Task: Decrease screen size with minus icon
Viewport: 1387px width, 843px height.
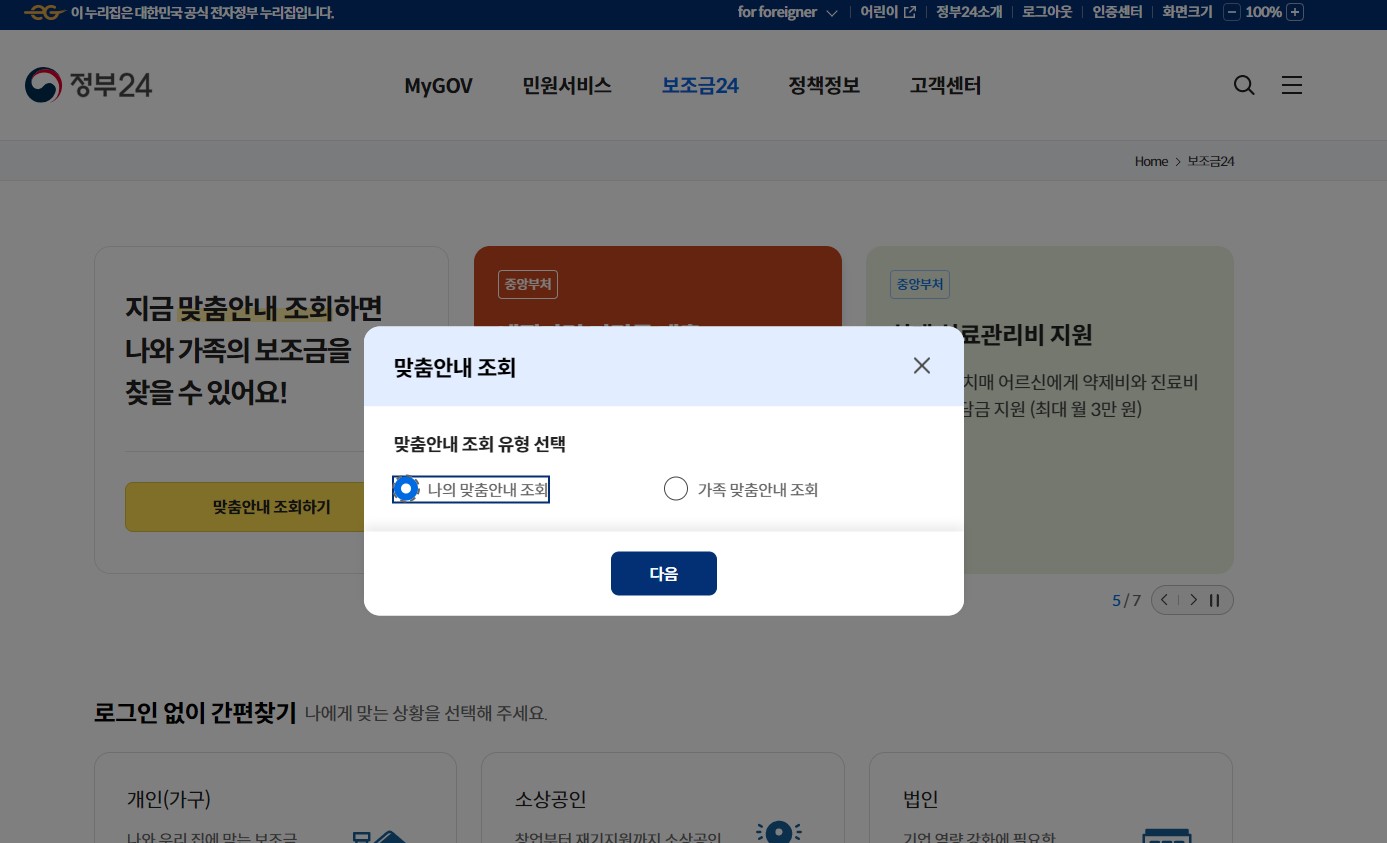Action: pyautogui.click(x=1232, y=12)
